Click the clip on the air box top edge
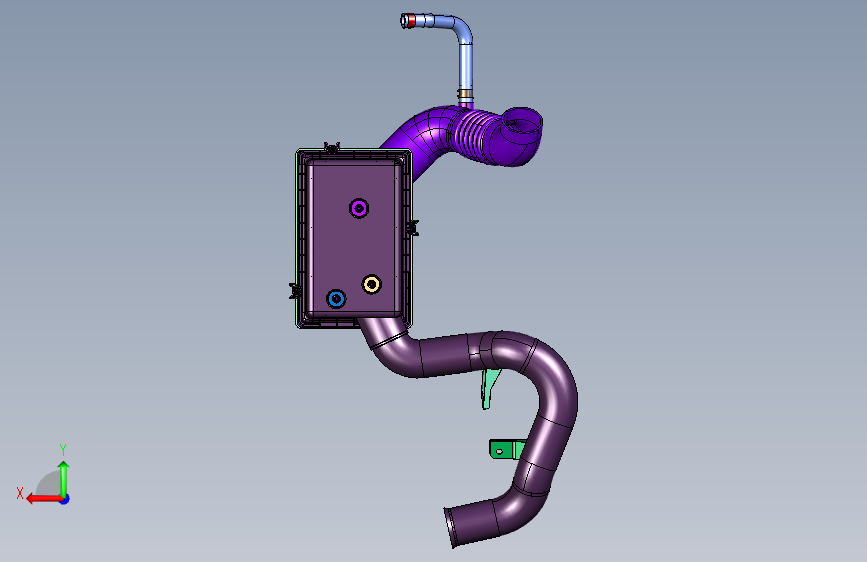The width and height of the screenshot is (867, 562). point(331,148)
